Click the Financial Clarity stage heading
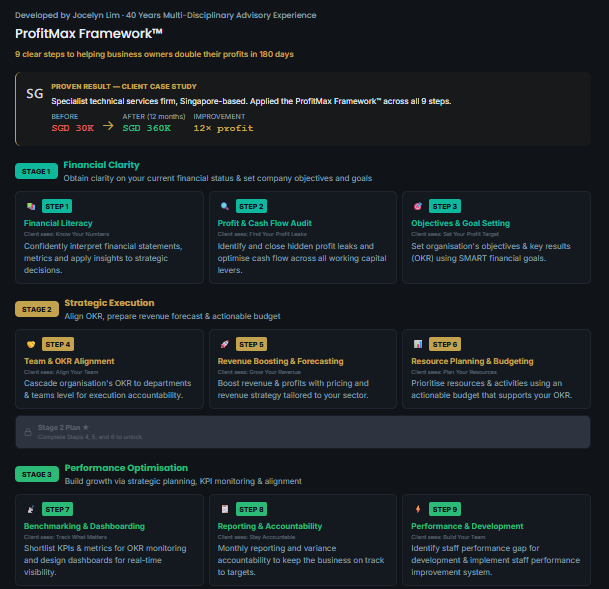 coord(101,165)
